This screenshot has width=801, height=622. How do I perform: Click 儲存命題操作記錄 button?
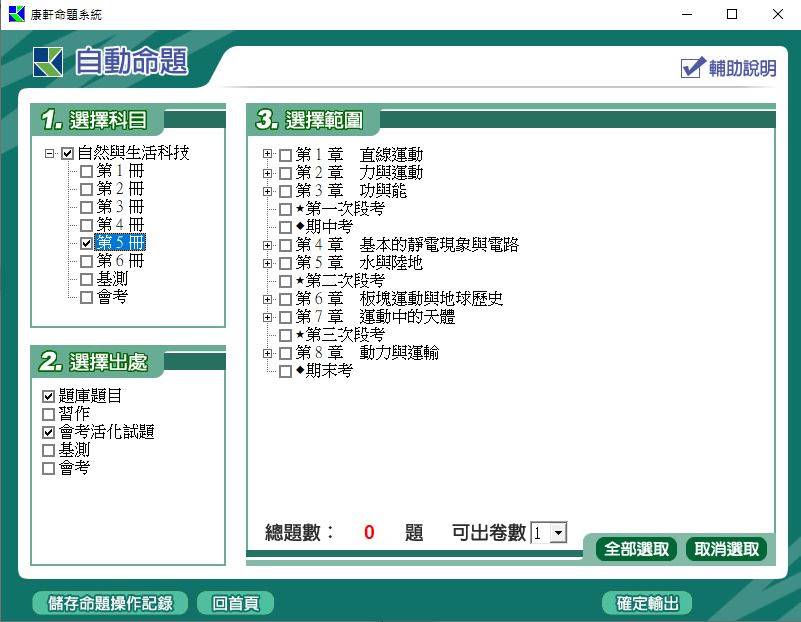pos(110,604)
